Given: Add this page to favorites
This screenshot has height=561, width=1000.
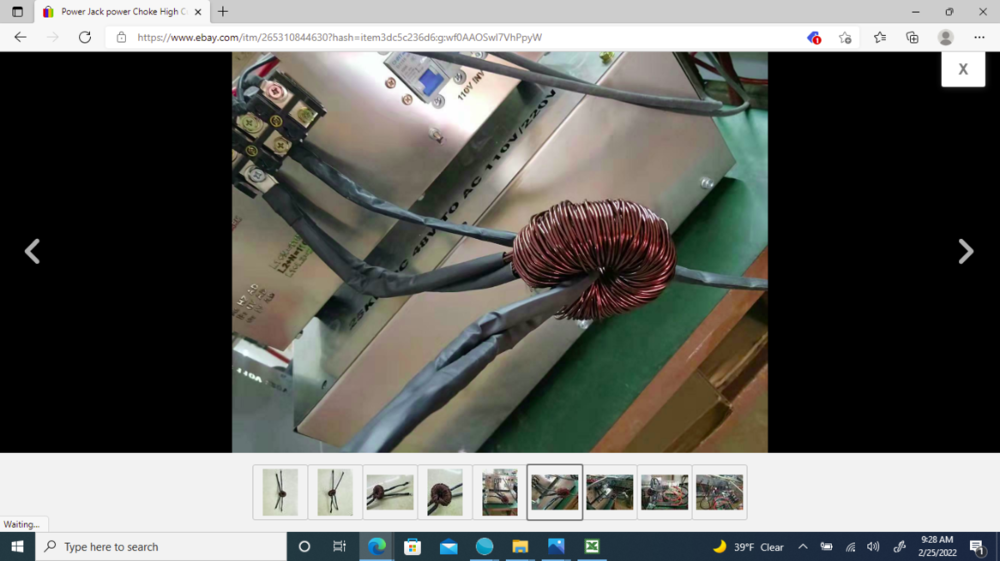Looking at the screenshot, I should coord(845,38).
